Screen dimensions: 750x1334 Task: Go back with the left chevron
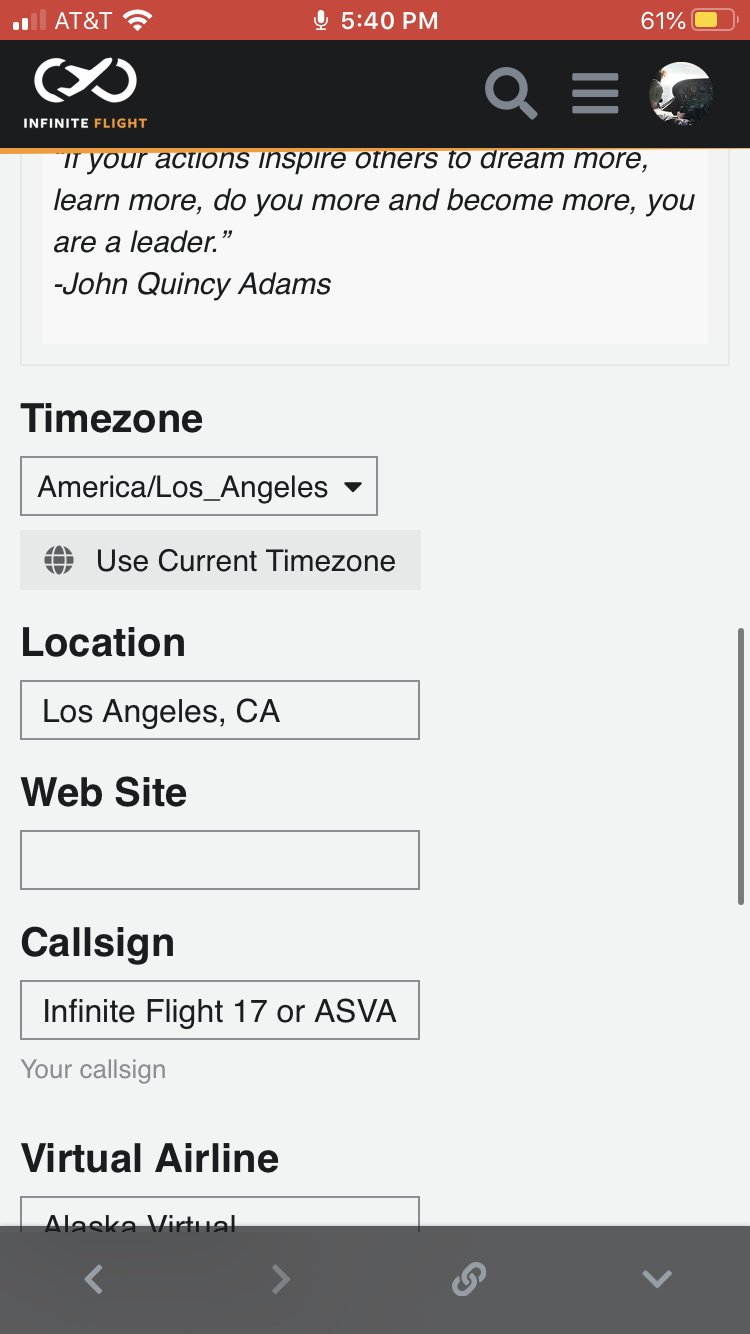pyautogui.click(x=93, y=1279)
